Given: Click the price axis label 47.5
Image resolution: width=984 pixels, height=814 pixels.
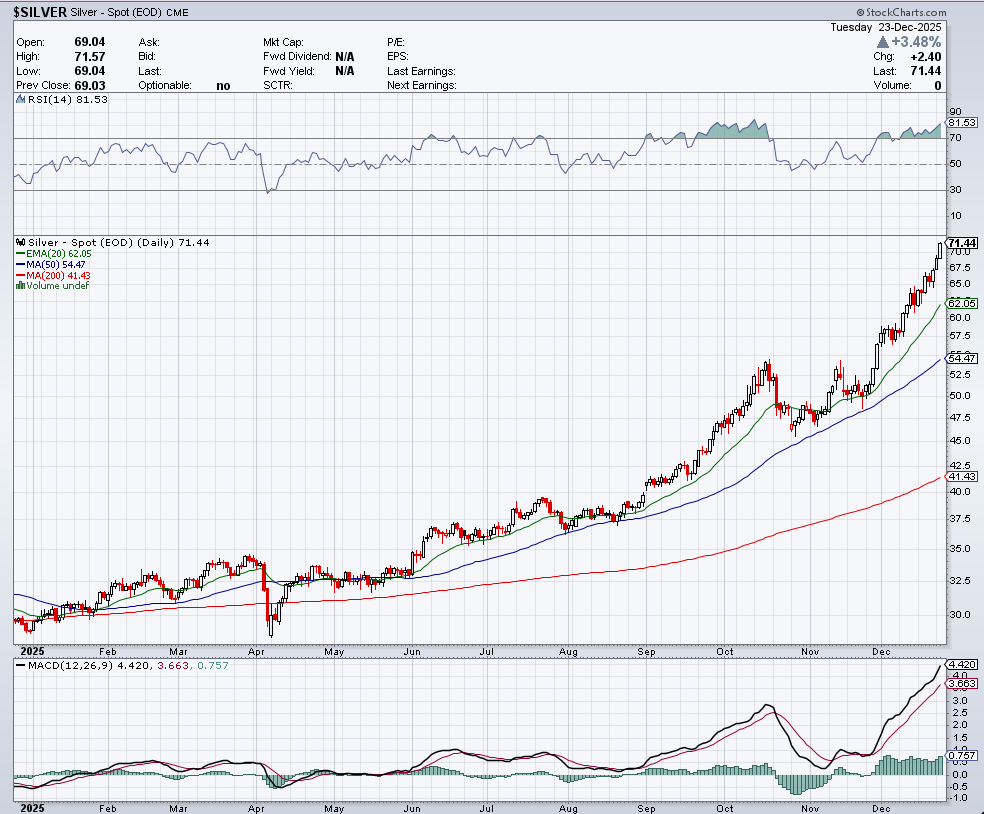Looking at the screenshot, I should (960, 417).
